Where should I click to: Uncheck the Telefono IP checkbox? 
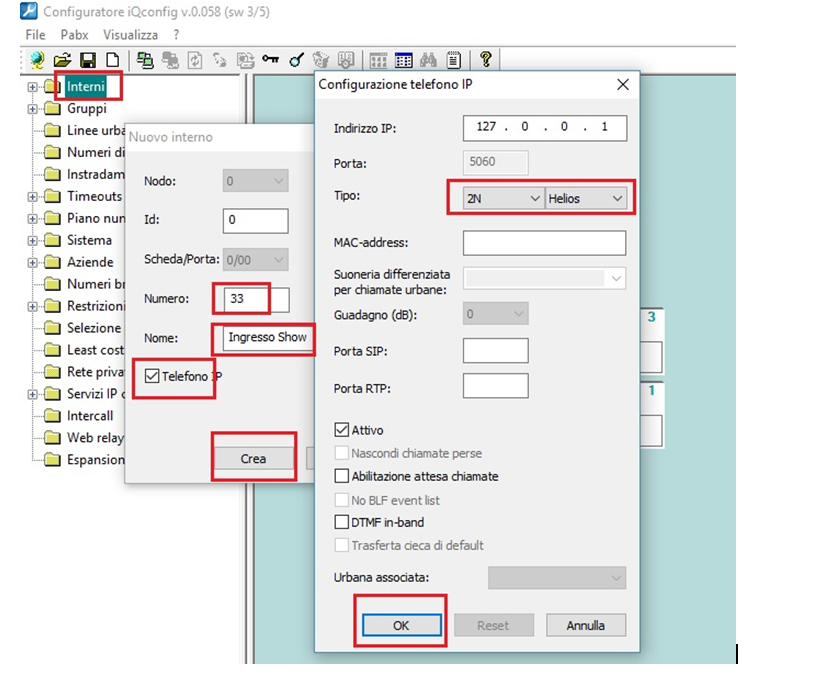[x=152, y=377]
